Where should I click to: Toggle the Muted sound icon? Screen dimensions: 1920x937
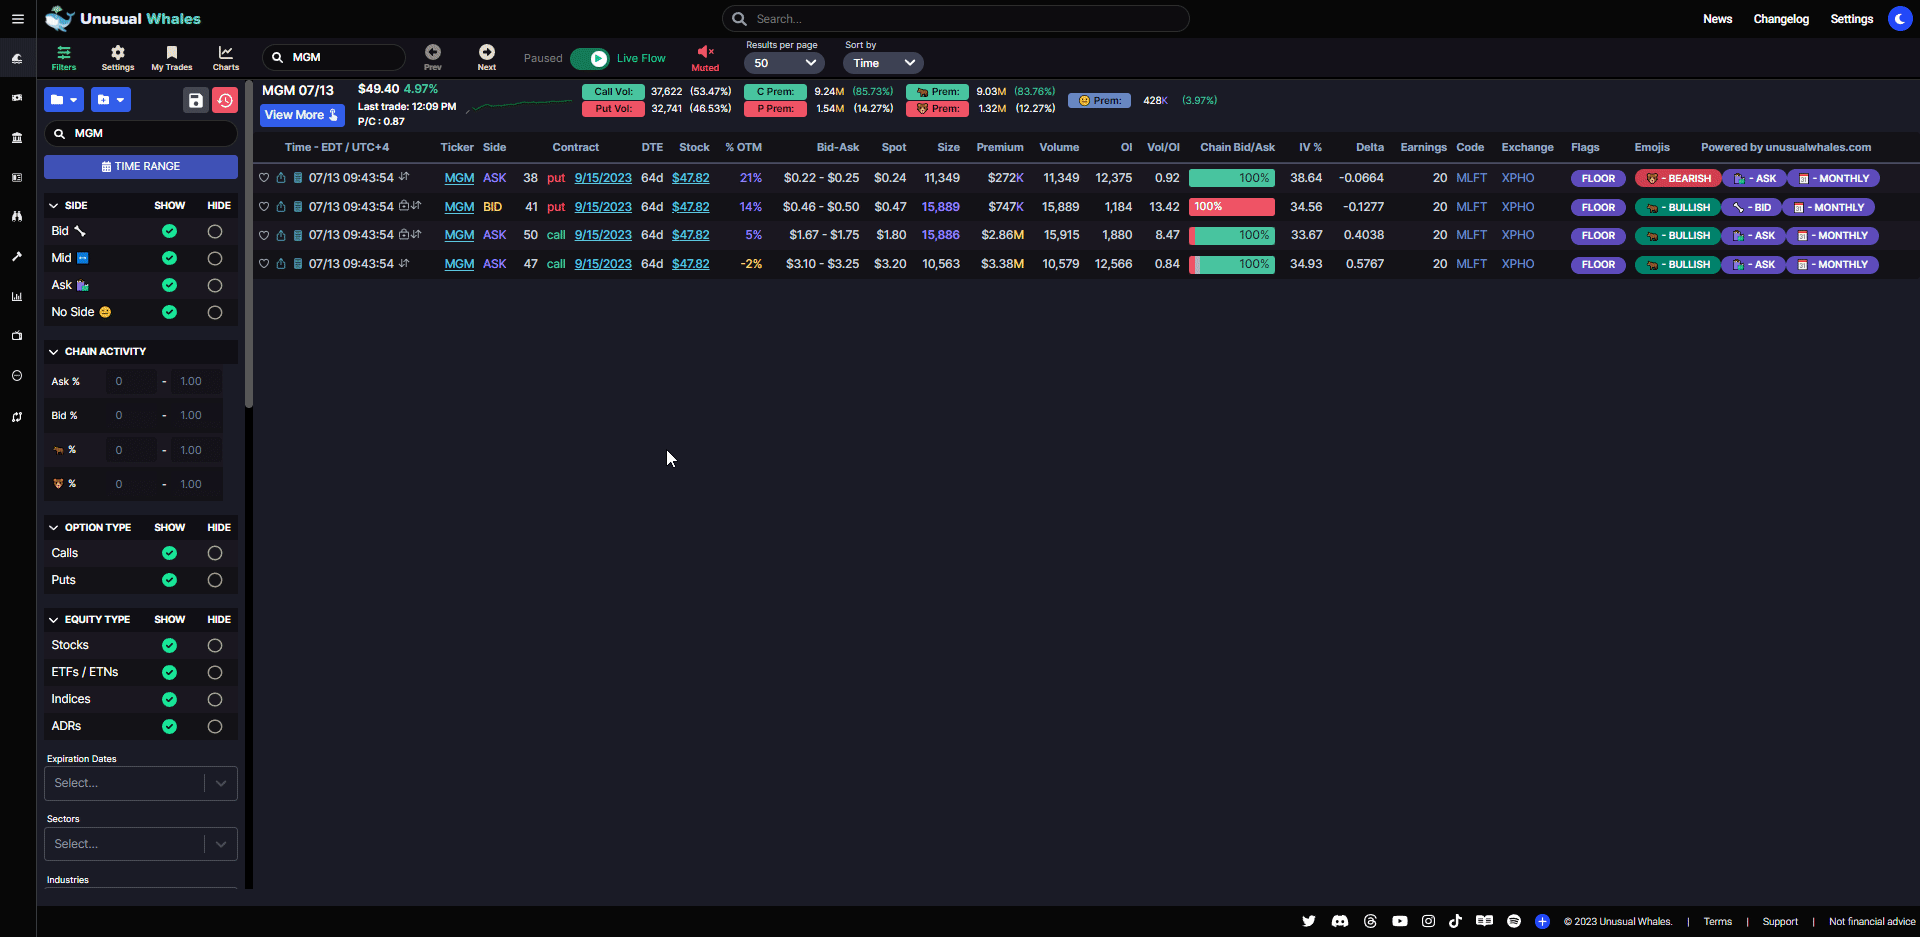click(705, 58)
